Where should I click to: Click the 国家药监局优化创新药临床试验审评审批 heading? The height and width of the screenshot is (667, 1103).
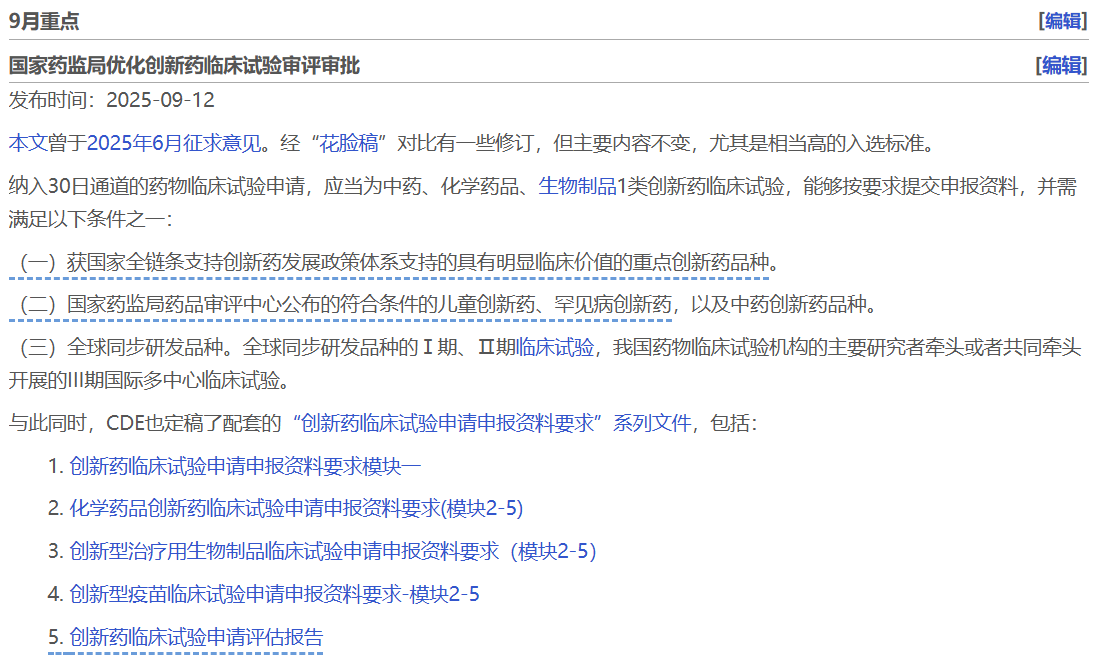click(x=184, y=66)
